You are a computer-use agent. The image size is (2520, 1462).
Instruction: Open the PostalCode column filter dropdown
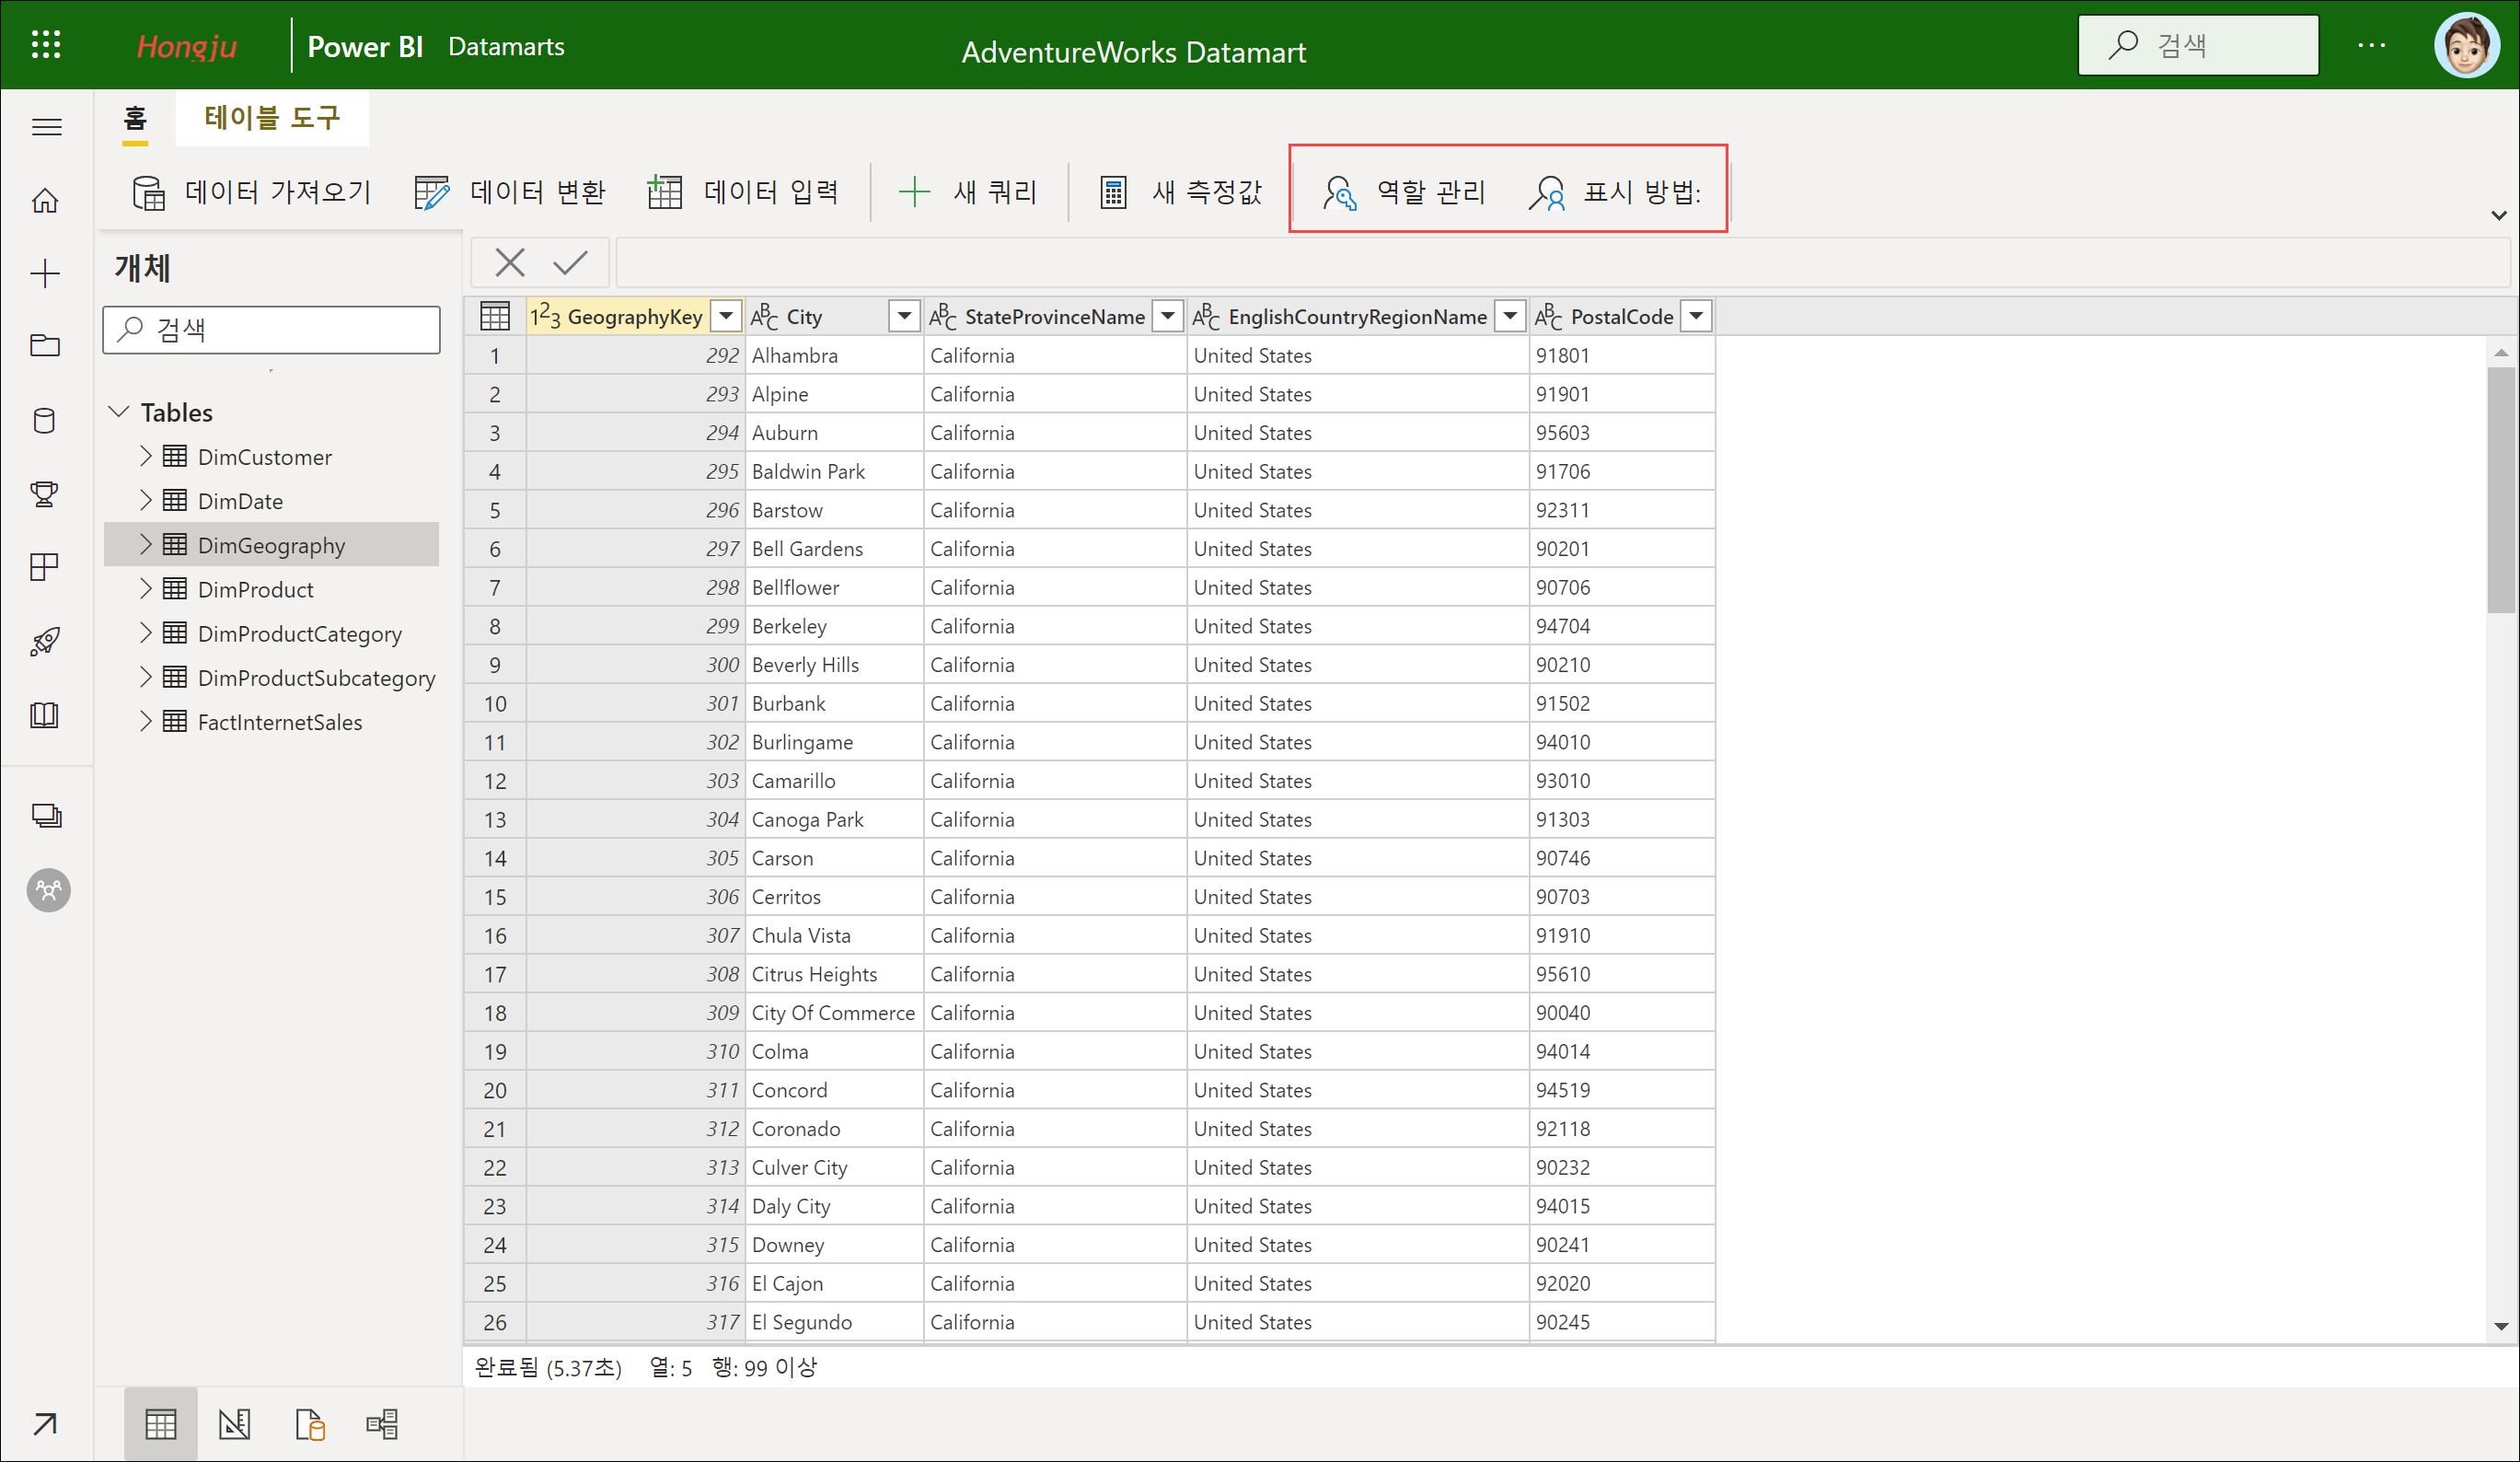(x=1696, y=316)
